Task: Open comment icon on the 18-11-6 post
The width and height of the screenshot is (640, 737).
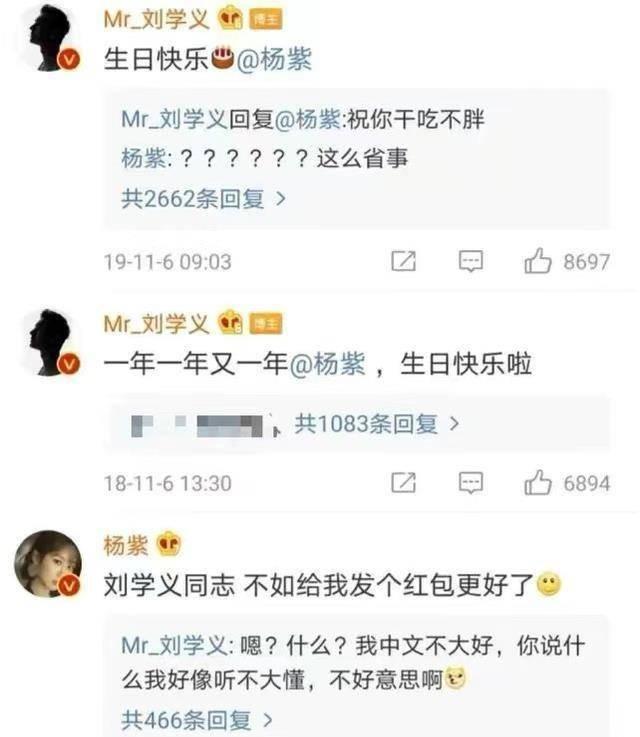Action: (x=470, y=483)
